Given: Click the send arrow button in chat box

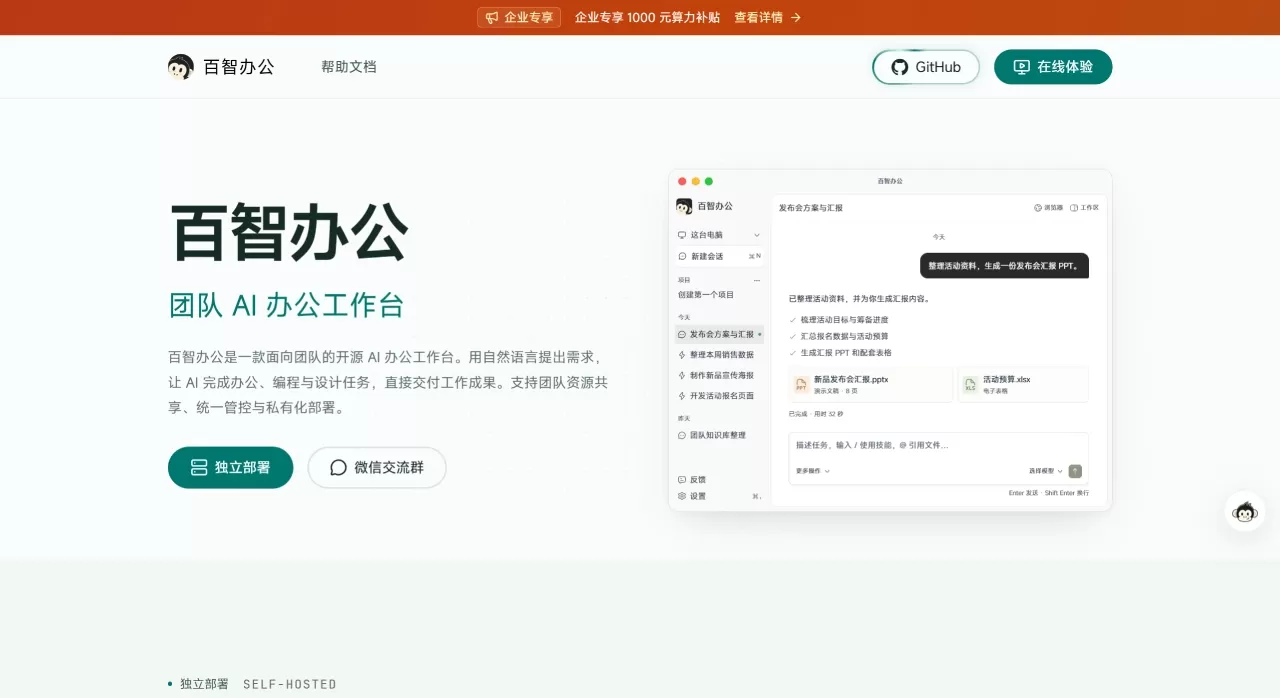Looking at the screenshot, I should (1075, 471).
